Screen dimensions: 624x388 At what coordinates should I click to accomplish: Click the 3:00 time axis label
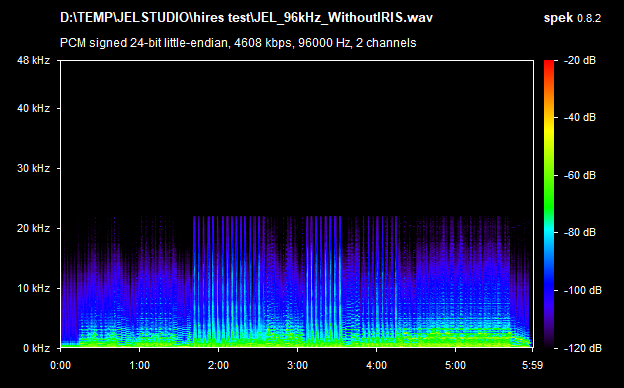pyautogui.click(x=297, y=365)
